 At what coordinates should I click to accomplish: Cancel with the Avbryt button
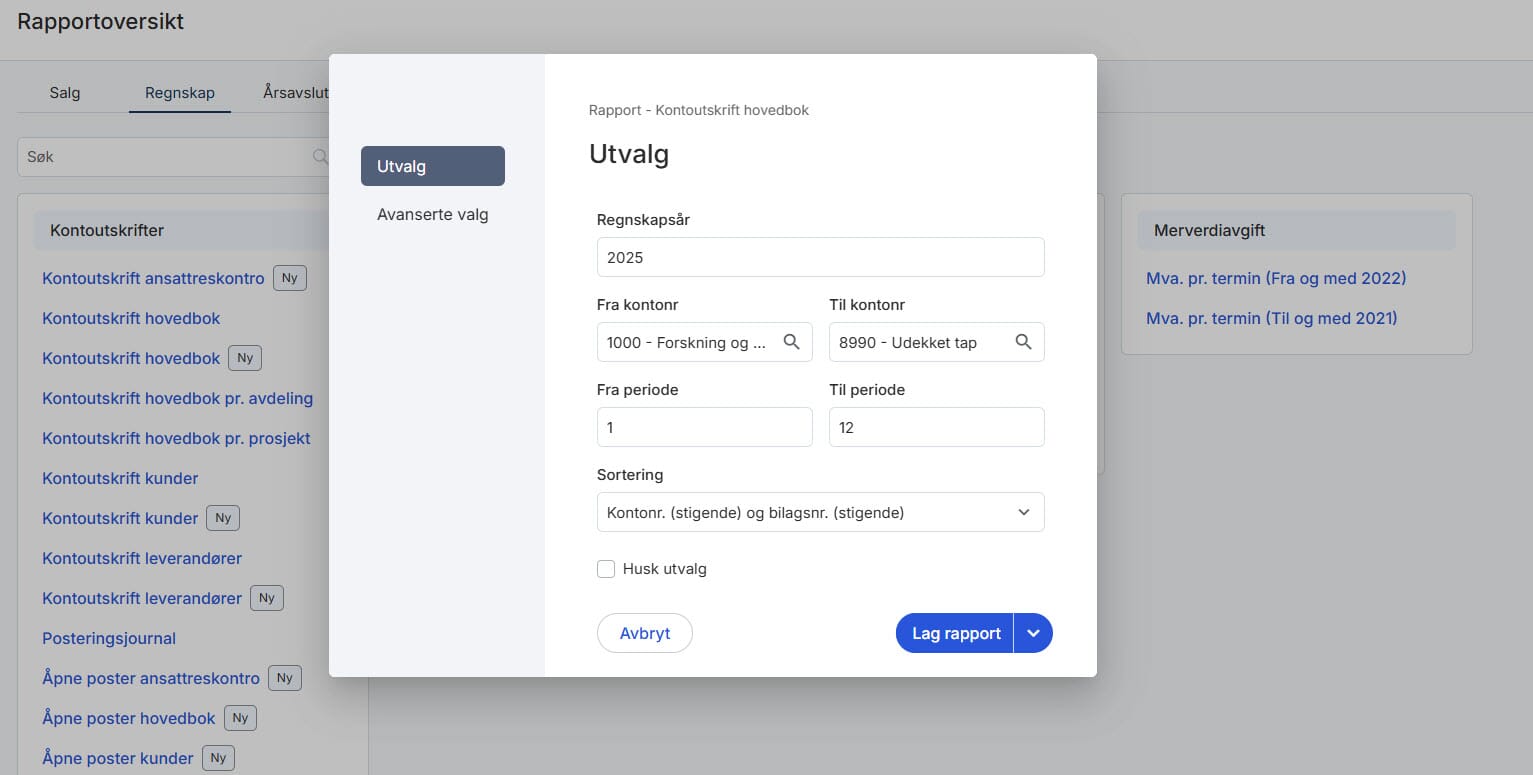pos(645,633)
